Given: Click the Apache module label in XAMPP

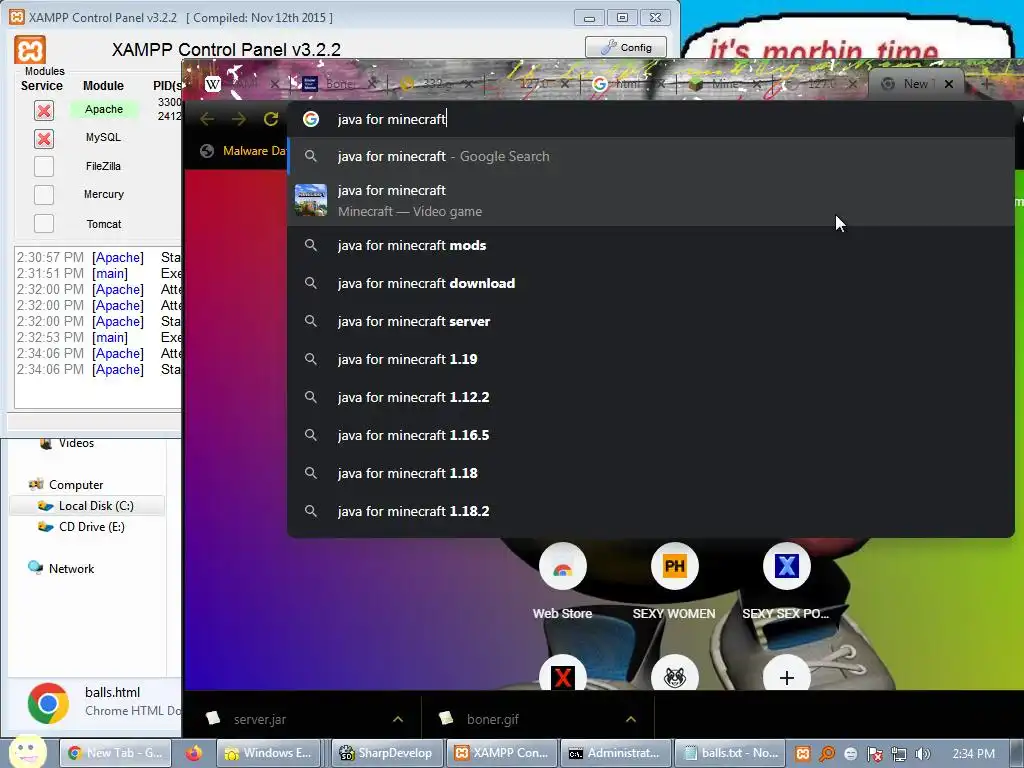Looking at the screenshot, I should (104, 109).
